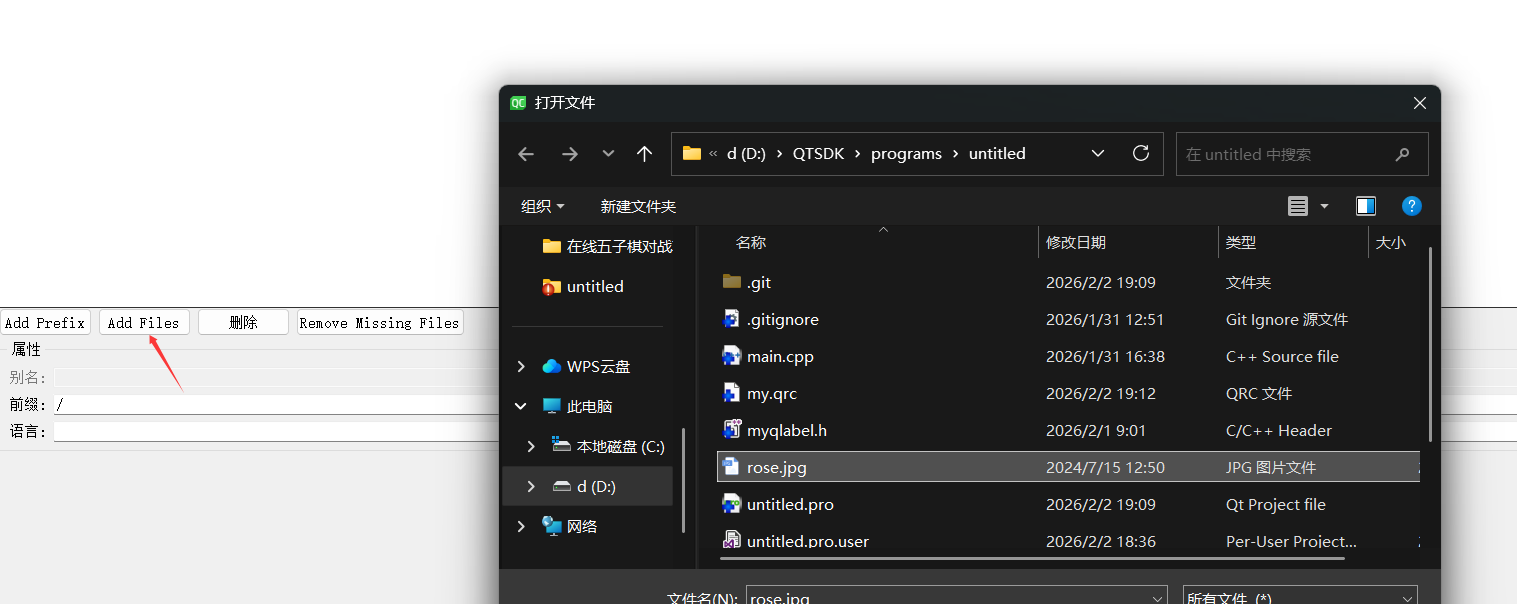Image resolution: width=1517 pixels, height=604 pixels.
Task: Select the .gitignore file icon
Action: (731, 319)
